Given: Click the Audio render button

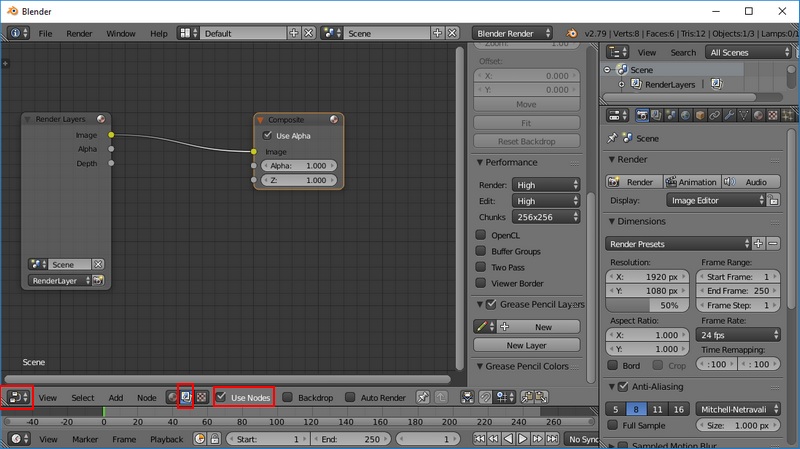Looking at the screenshot, I should tap(751, 182).
